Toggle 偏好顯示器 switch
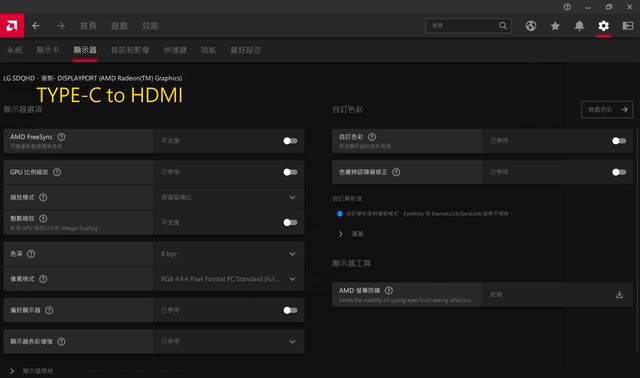 [x=290, y=310]
